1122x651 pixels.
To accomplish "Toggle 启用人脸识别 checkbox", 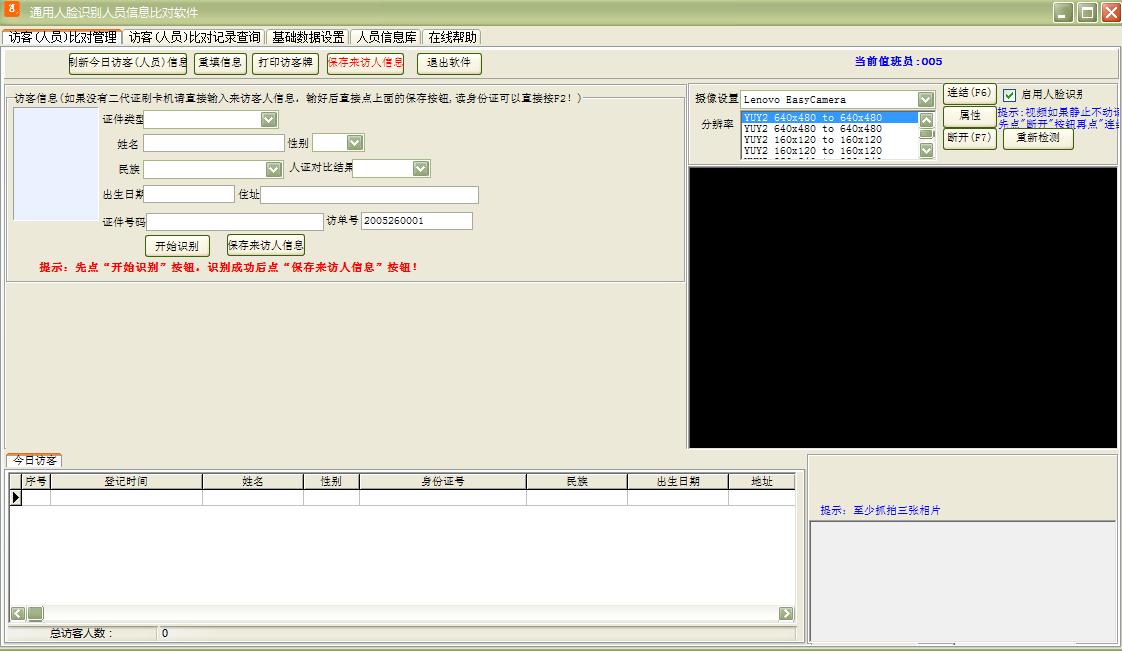I will point(1010,95).
